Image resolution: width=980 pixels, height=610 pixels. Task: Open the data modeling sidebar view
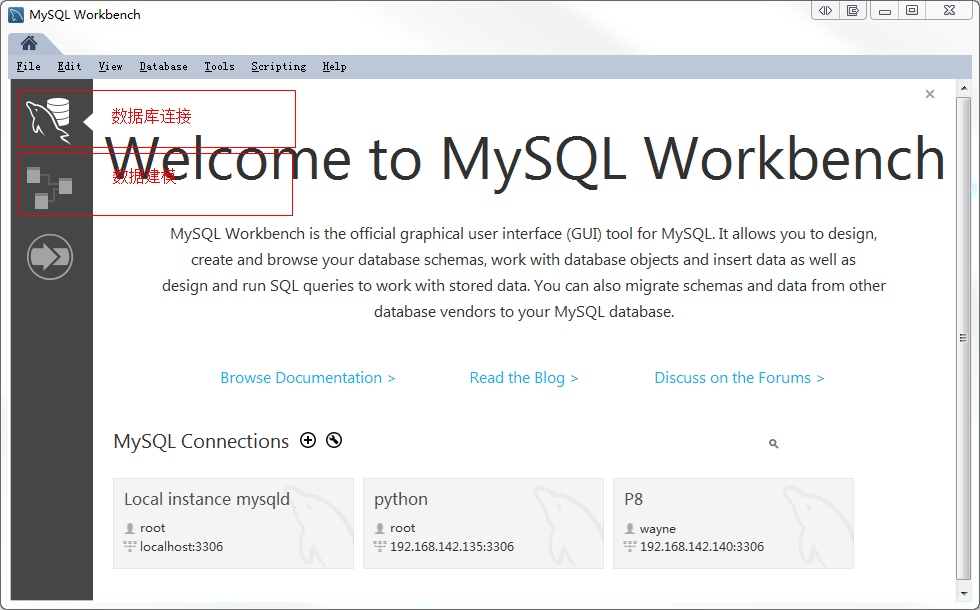pyautogui.click(x=49, y=188)
